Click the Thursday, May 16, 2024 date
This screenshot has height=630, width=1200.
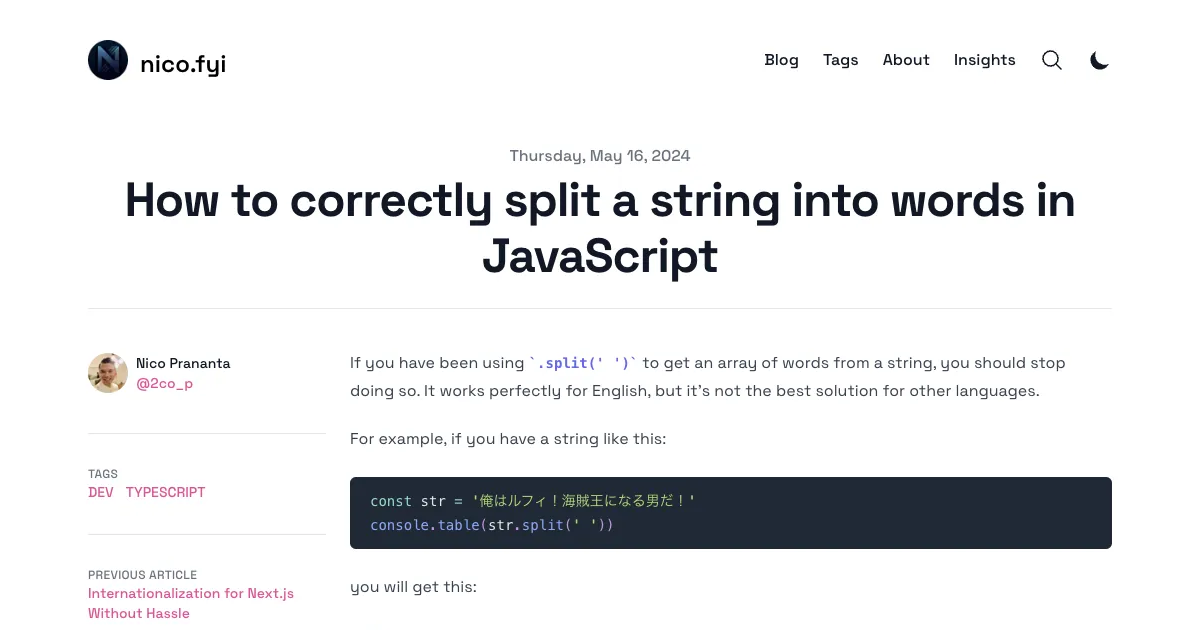600,156
